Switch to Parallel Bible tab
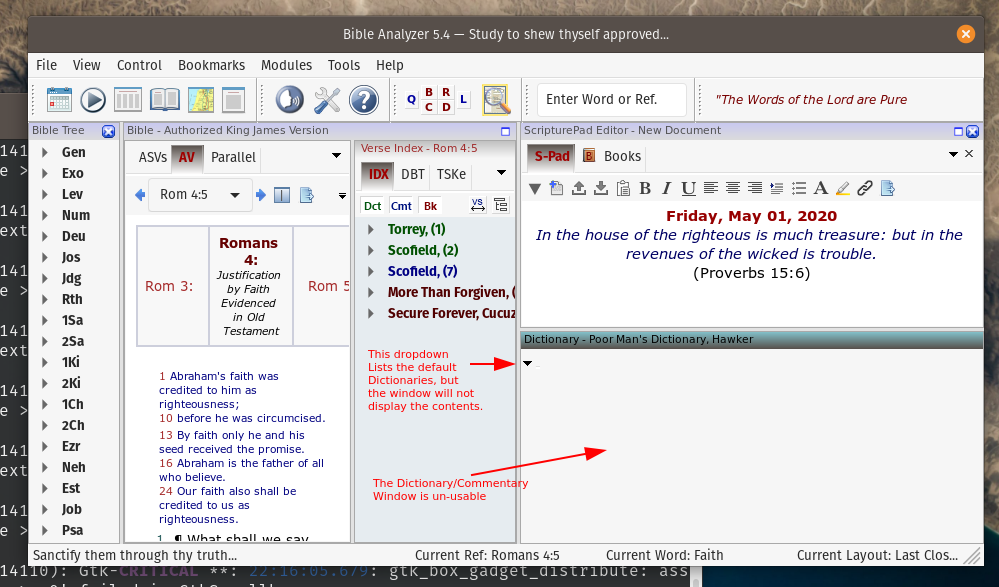The image size is (999, 587). tap(233, 157)
